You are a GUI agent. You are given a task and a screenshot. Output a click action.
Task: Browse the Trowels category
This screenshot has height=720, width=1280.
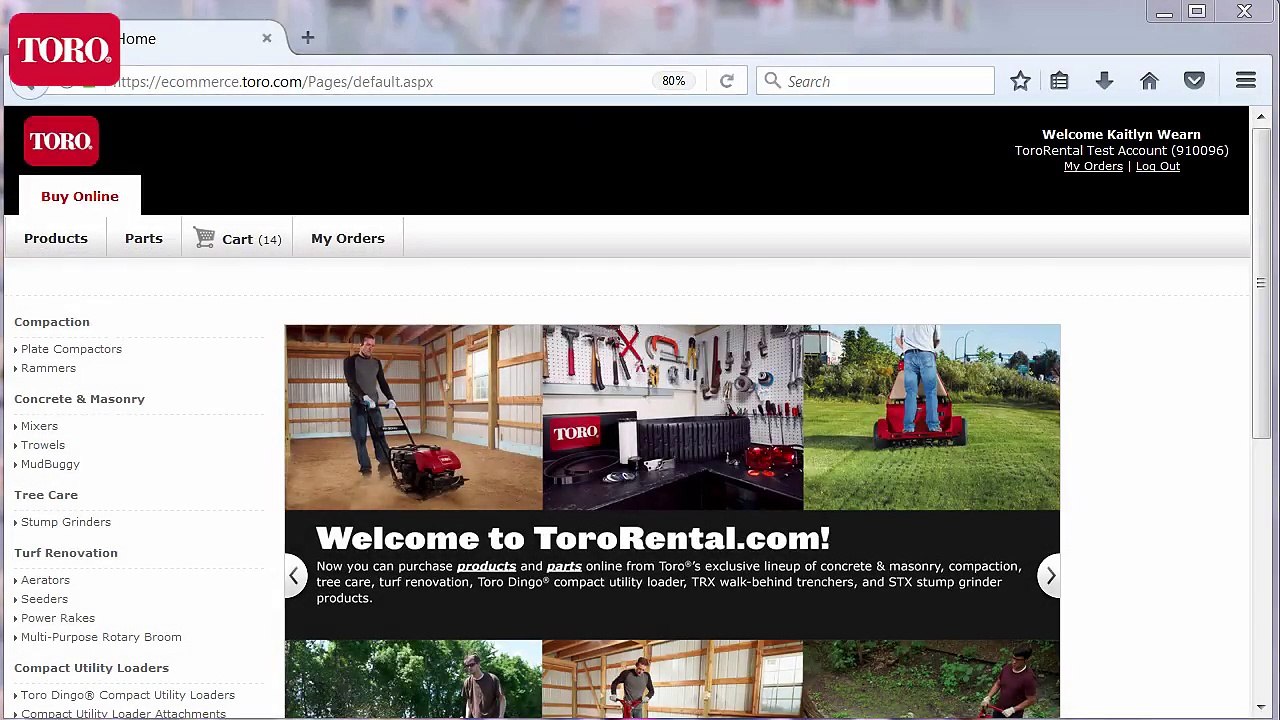tap(43, 445)
